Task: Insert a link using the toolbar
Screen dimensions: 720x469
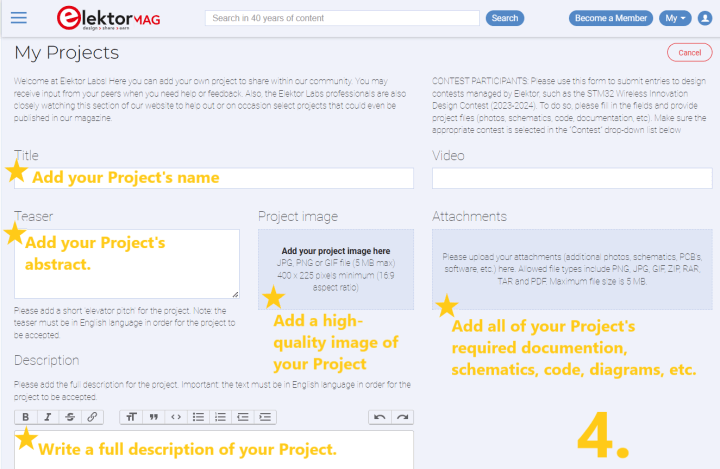Action: (92, 417)
